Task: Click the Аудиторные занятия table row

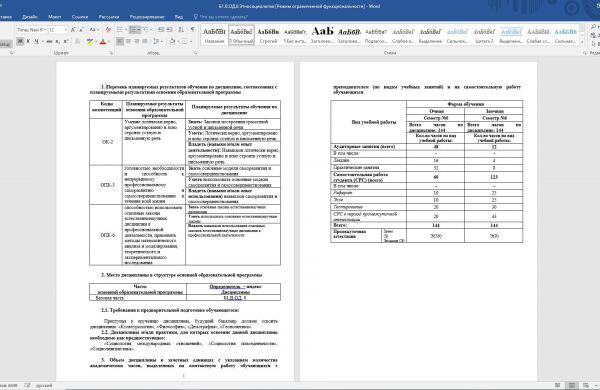Action: point(427,147)
